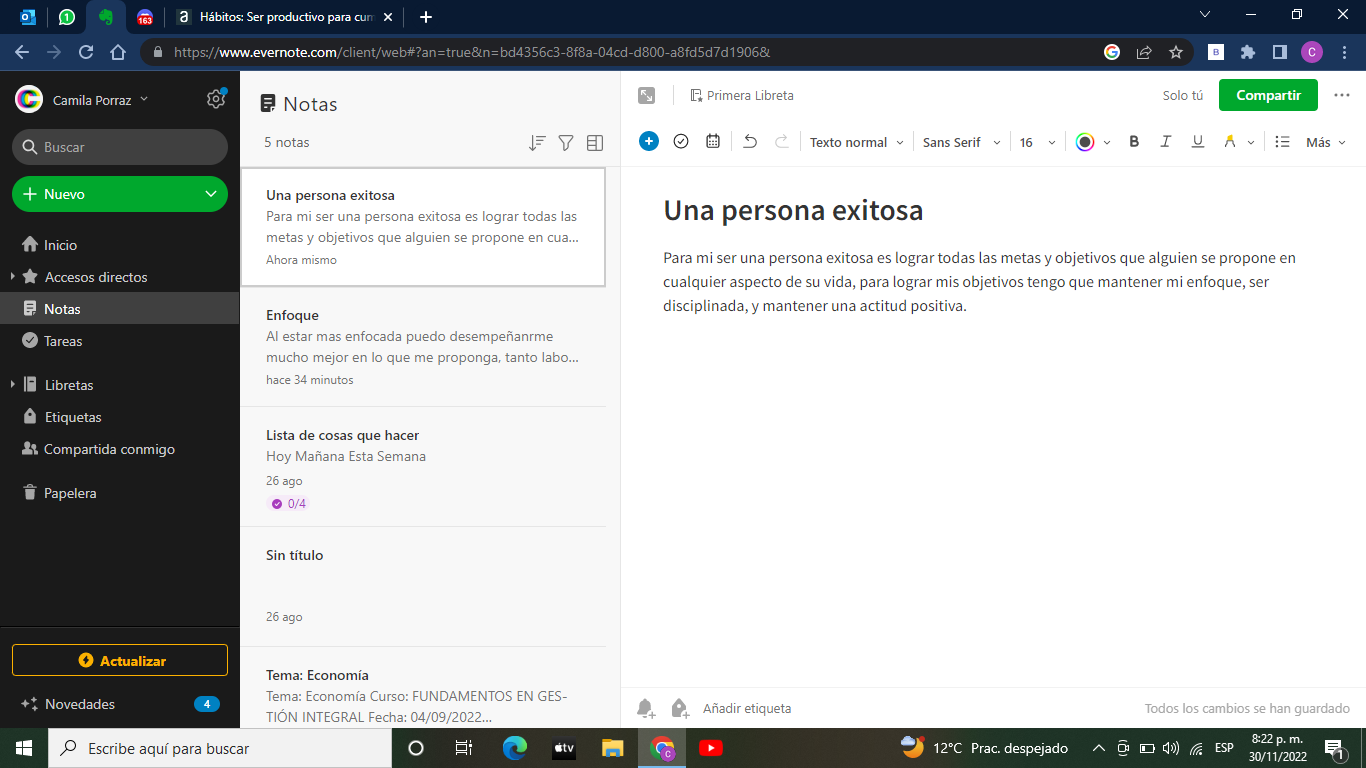Image resolution: width=1366 pixels, height=768 pixels.
Task: Go to Inicio in the sidebar
Action: pyautogui.click(x=120, y=245)
